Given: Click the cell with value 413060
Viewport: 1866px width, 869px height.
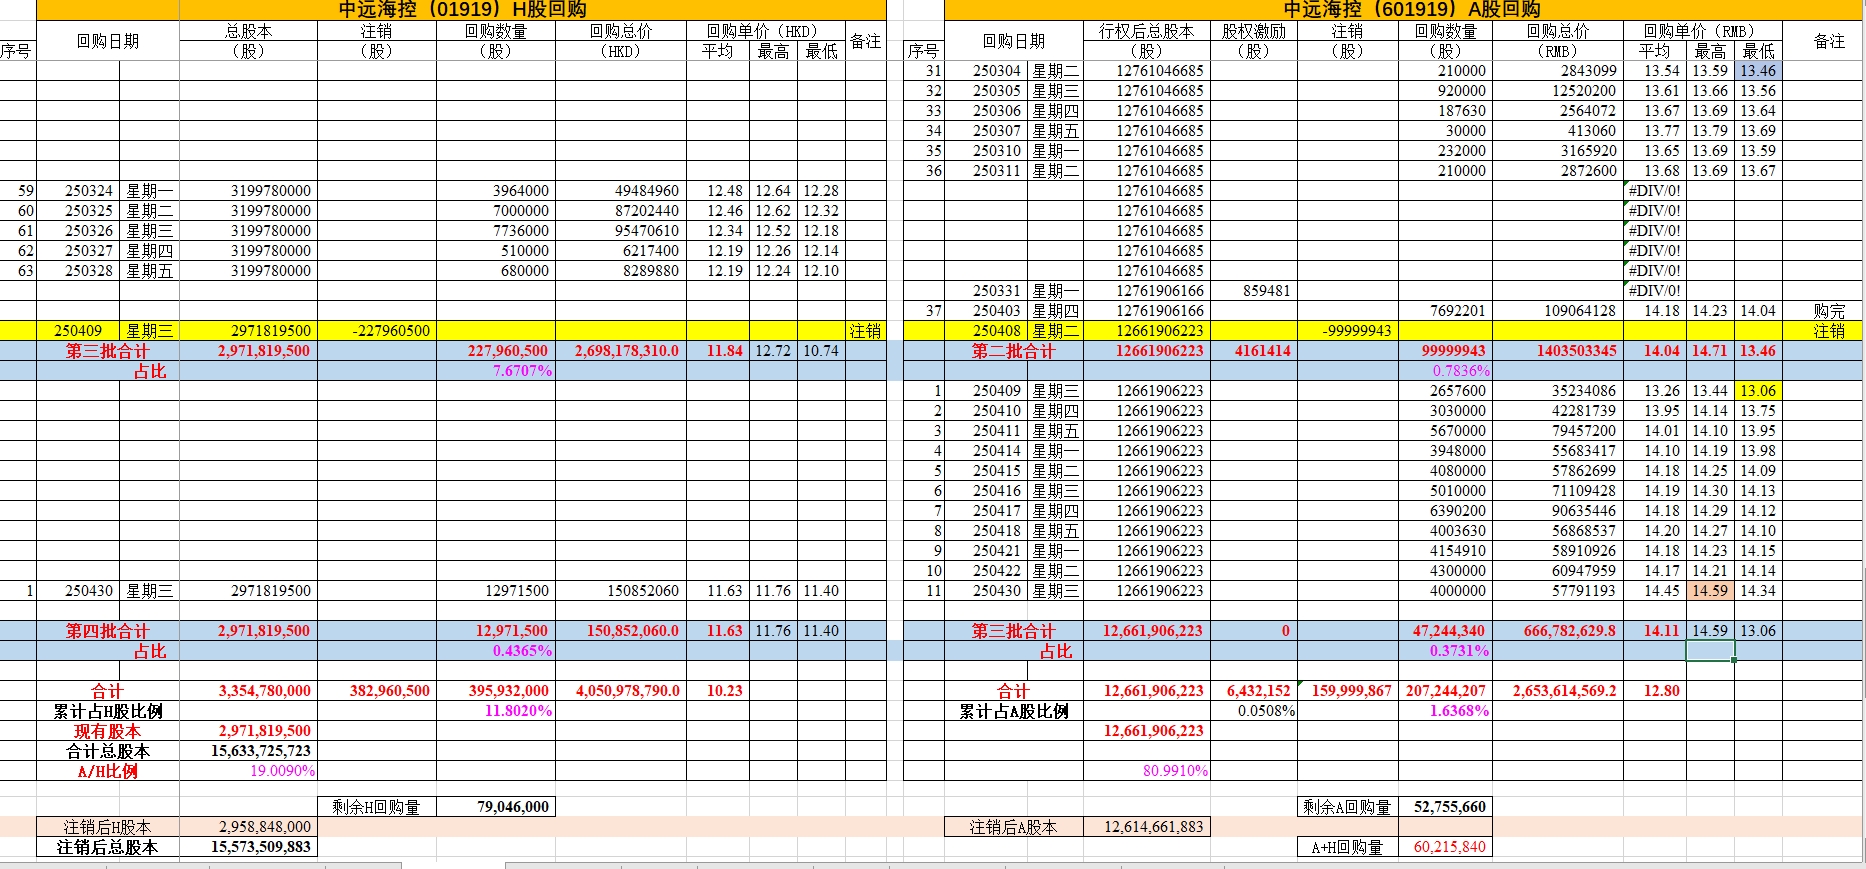Looking at the screenshot, I should [1558, 131].
